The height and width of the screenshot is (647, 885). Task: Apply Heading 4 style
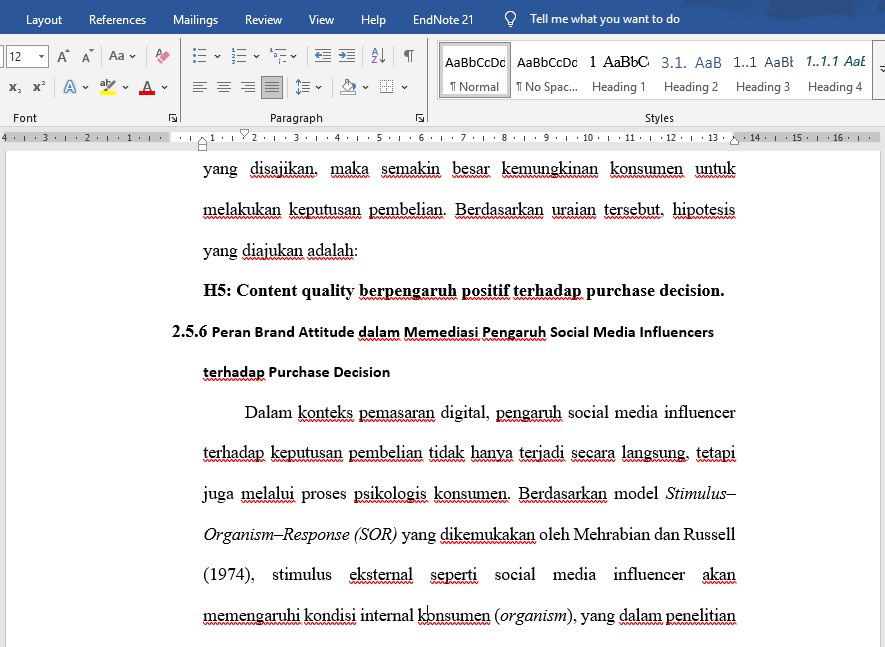coord(835,70)
